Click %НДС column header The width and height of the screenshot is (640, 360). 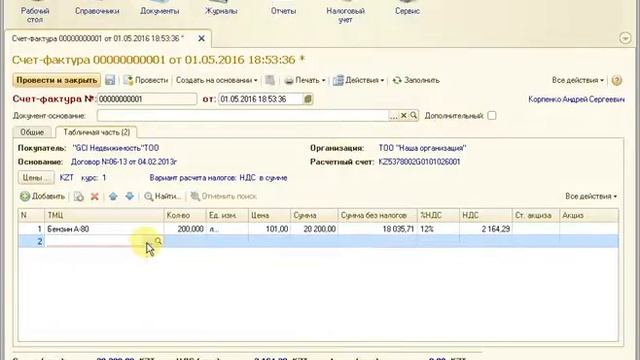438,215
